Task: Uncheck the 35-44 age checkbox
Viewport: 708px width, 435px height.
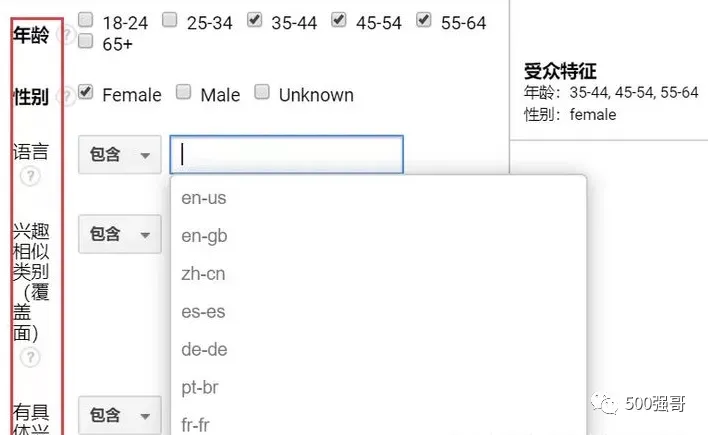Action: coord(255,20)
